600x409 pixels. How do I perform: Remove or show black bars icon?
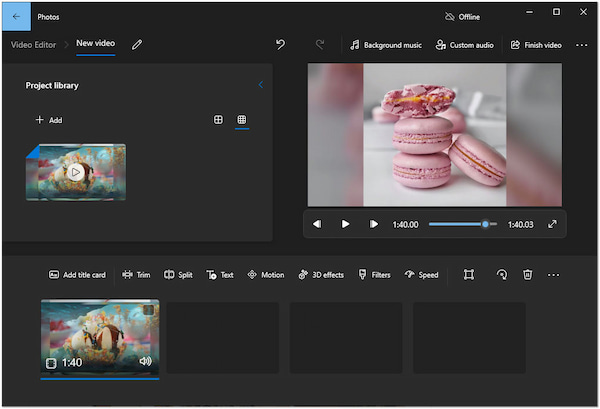click(469, 275)
